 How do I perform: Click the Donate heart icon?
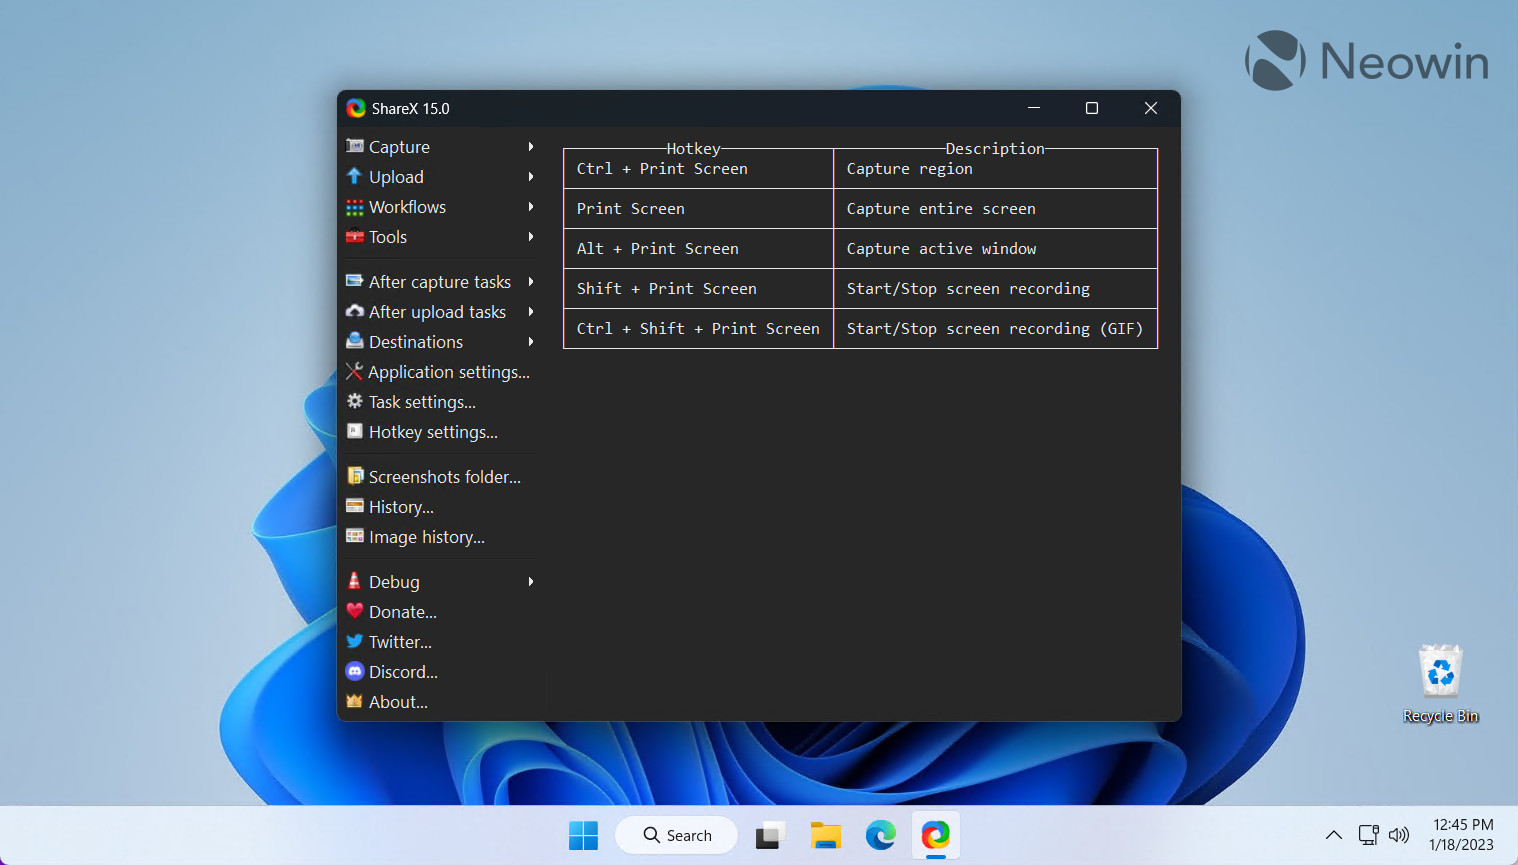pos(354,611)
